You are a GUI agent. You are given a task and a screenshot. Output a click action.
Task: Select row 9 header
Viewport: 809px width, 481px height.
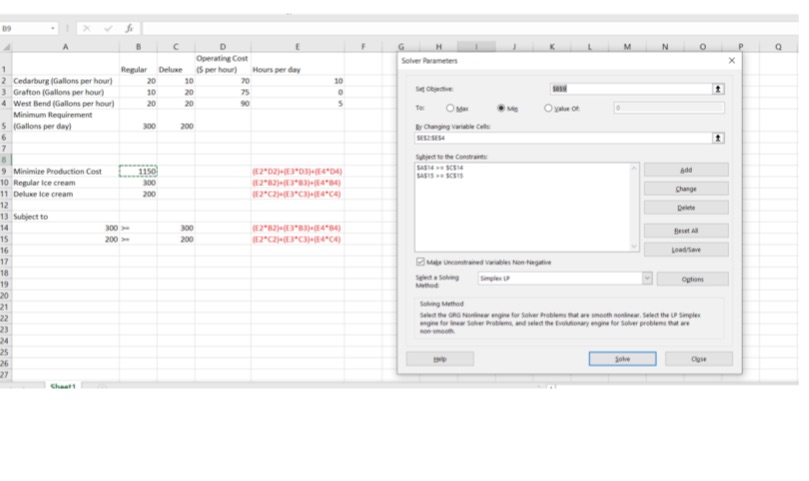click(x=5, y=171)
